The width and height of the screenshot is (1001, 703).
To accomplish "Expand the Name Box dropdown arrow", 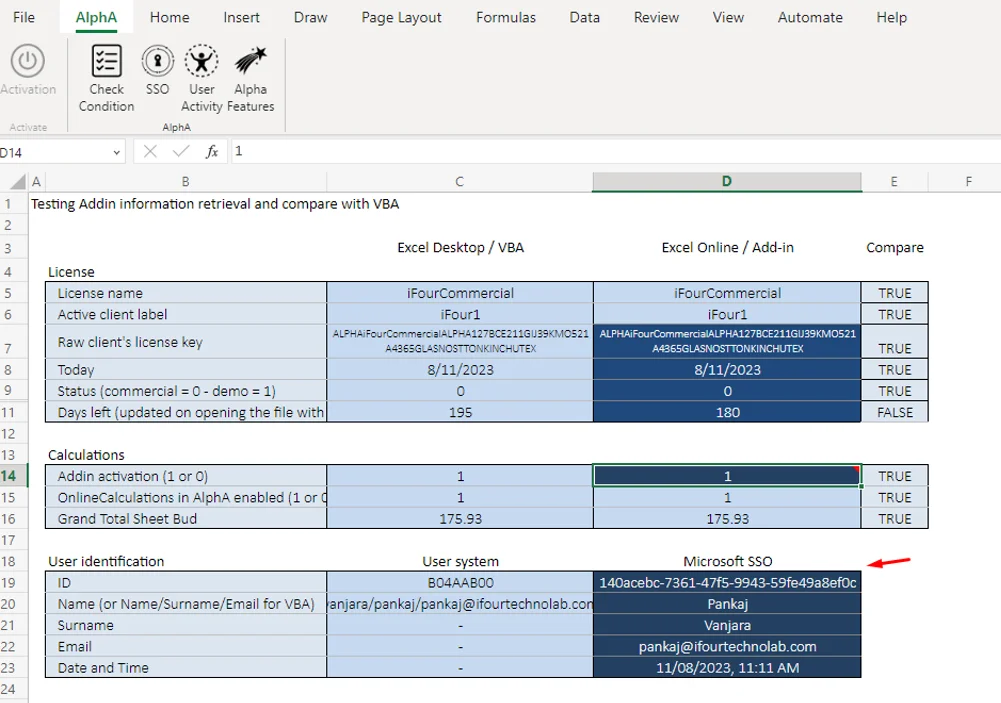I will [x=116, y=153].
